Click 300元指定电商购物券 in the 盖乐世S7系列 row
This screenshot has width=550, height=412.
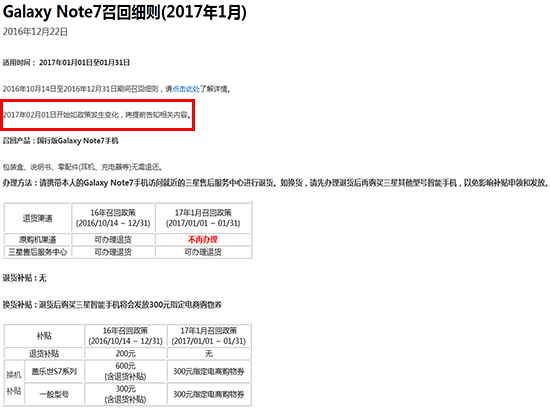click(x=209, y=371)
